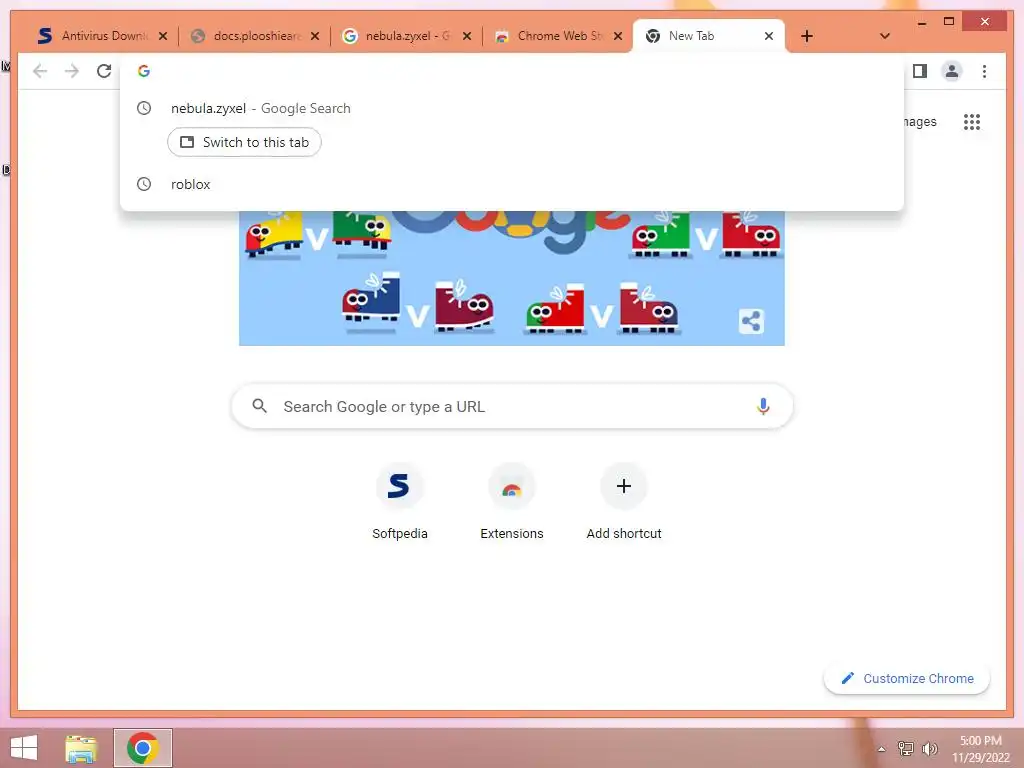Image resolution: width=1024 pixels, height=768 pixels.
Task: Share the Google doodle
Action: pos(751,321)
